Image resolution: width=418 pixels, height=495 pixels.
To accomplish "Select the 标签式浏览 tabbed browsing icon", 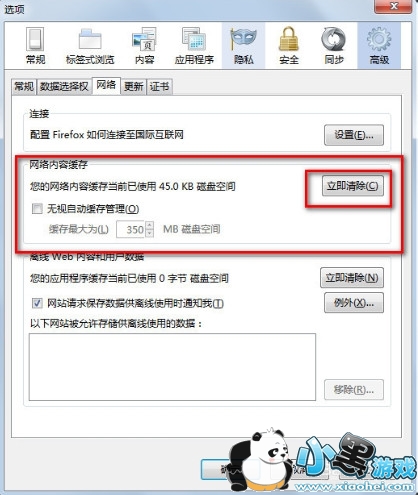I will (x=90, y=46).
